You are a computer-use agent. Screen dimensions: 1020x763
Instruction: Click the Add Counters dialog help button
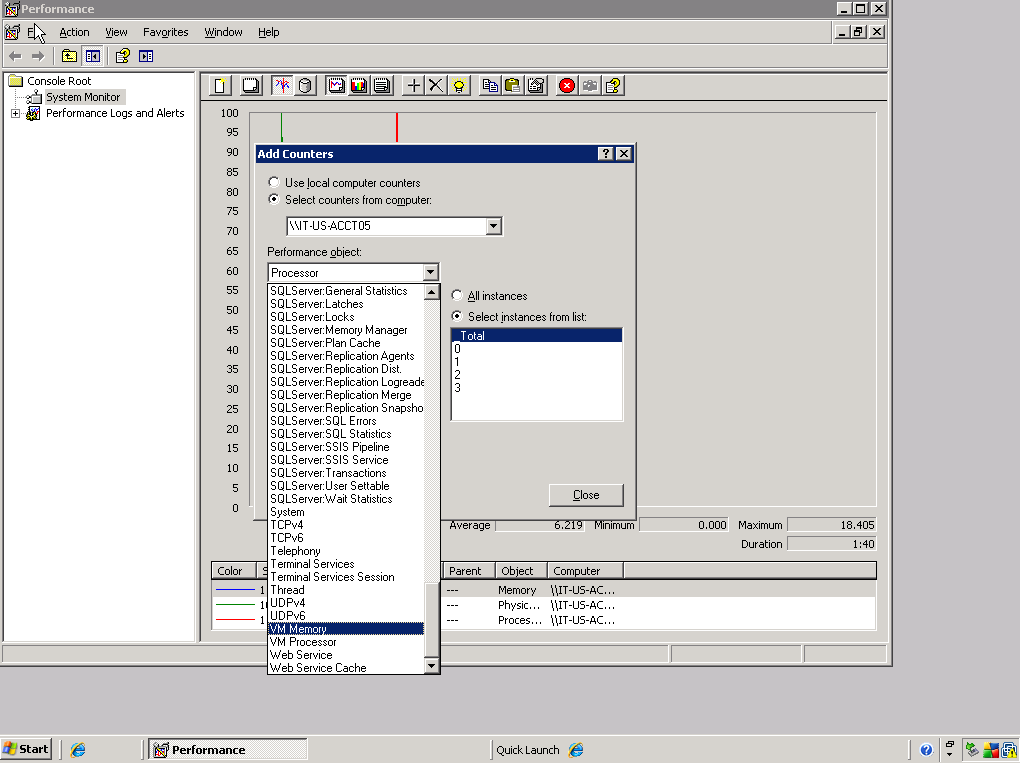[x=606, y=154]
